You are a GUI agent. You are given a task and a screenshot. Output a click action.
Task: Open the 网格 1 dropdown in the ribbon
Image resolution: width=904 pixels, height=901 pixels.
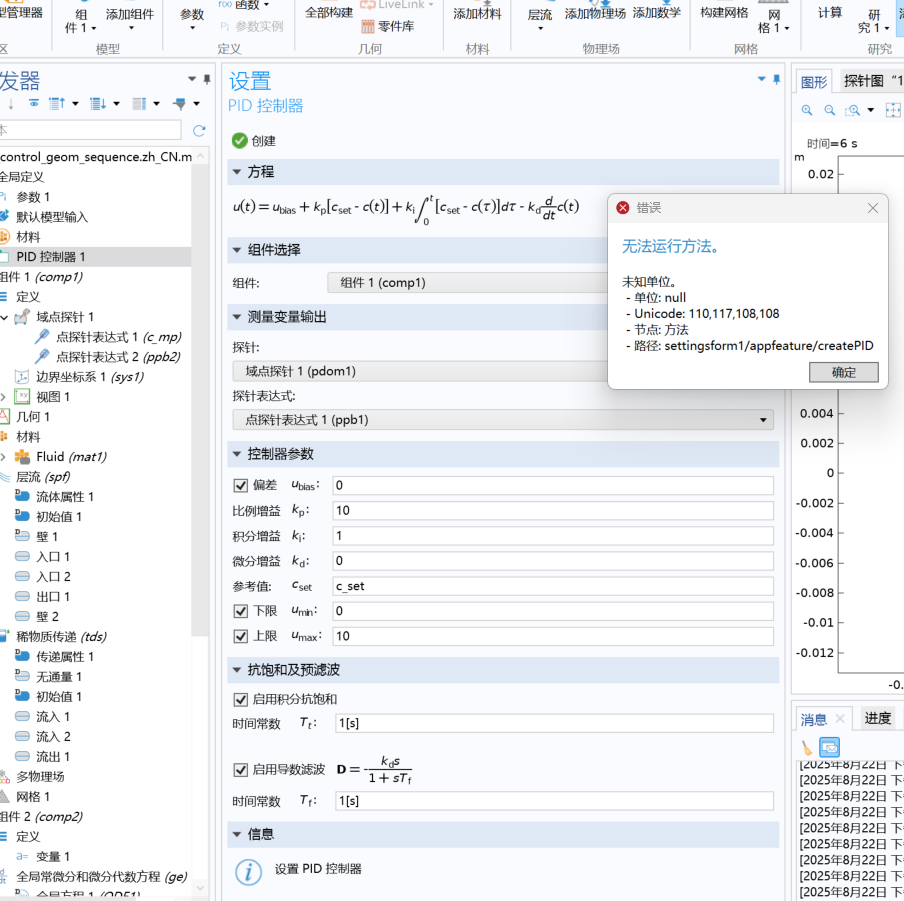[x=773, y=20]
